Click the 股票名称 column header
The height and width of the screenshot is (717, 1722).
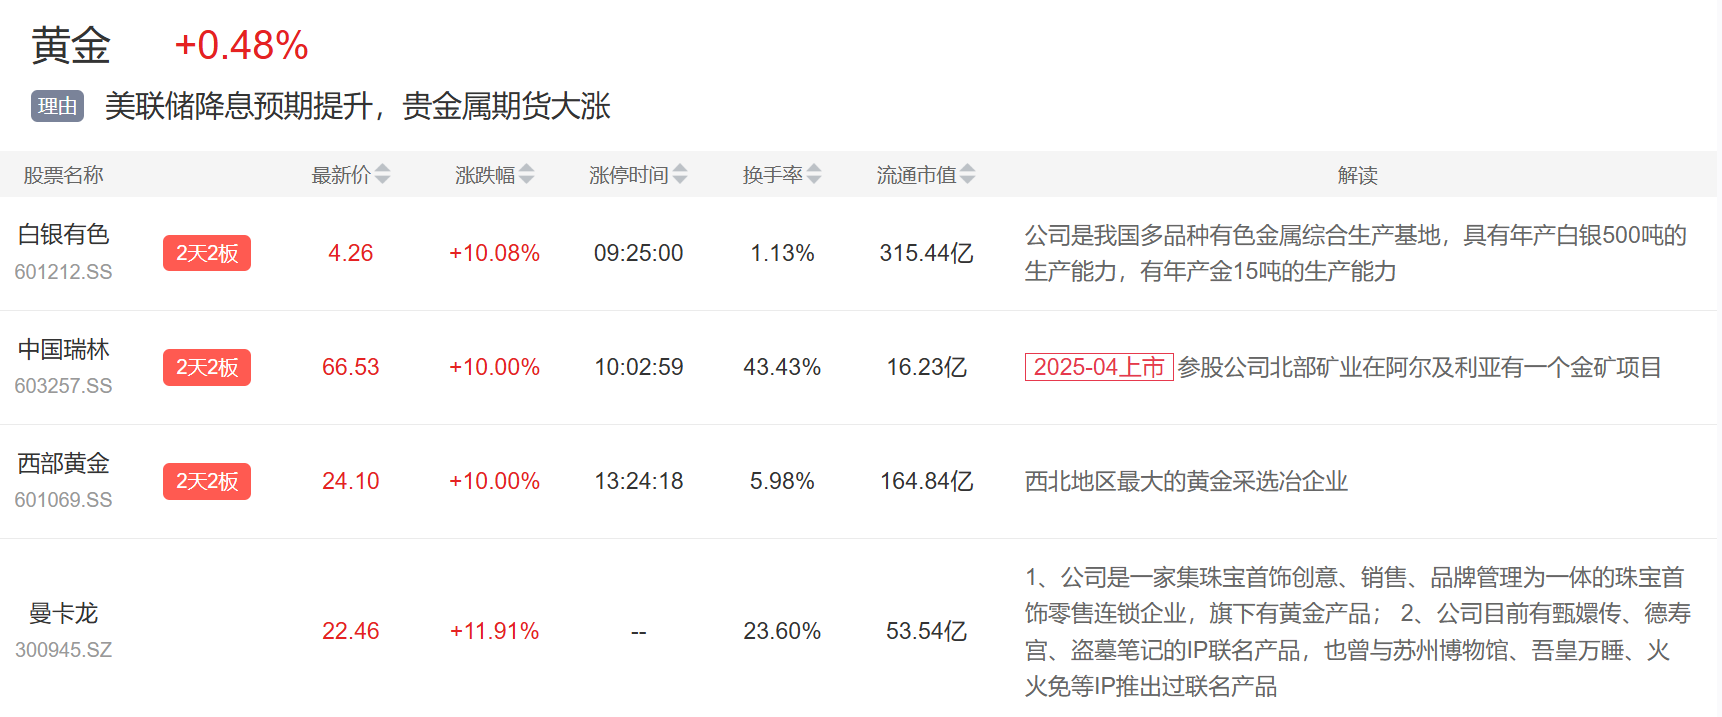63,175
